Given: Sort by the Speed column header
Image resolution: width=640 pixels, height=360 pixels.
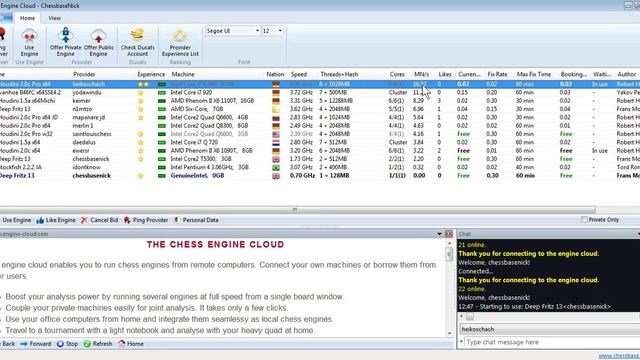Looking at the screenshot, I should coord(299,74).
